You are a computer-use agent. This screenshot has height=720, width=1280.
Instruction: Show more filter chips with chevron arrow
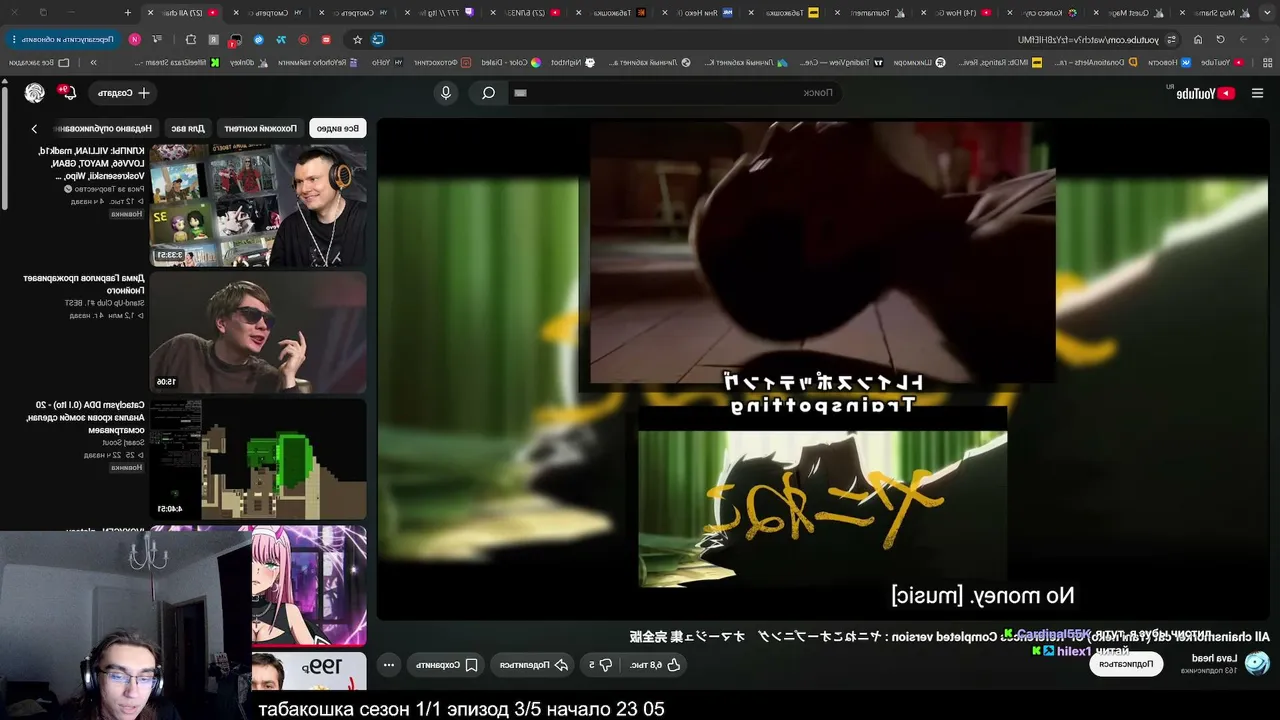34,129
